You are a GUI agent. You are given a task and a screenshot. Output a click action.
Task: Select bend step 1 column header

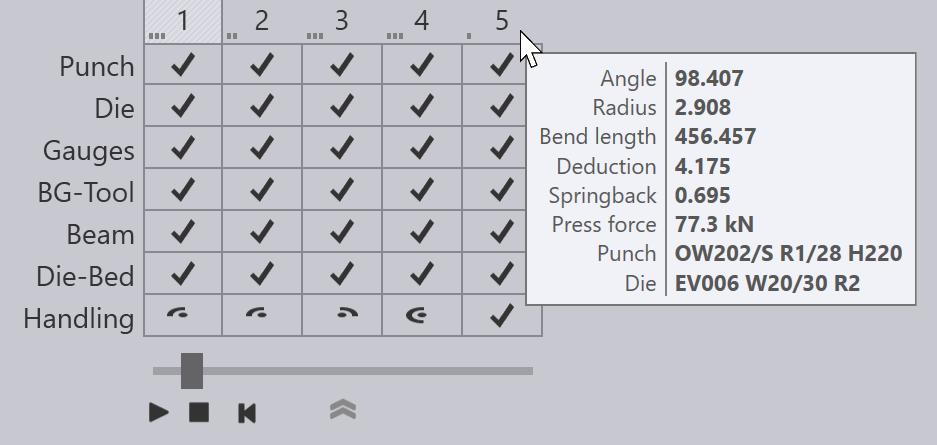tap(183, 22)
